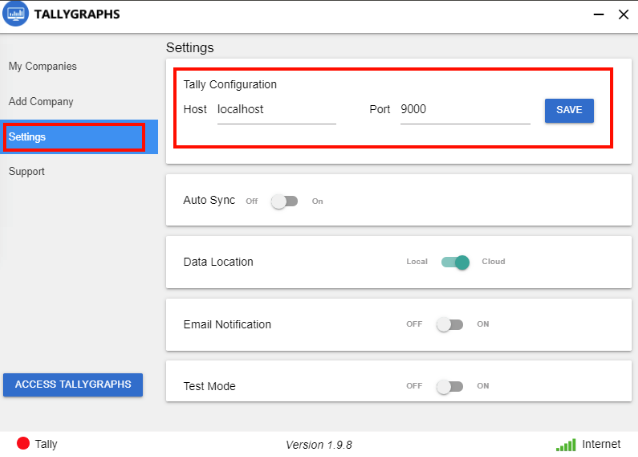The width and height of the screenshot is (638, 457).
Task: Click the 'Cloud' label beside Data Location
Action: (493, 261)
